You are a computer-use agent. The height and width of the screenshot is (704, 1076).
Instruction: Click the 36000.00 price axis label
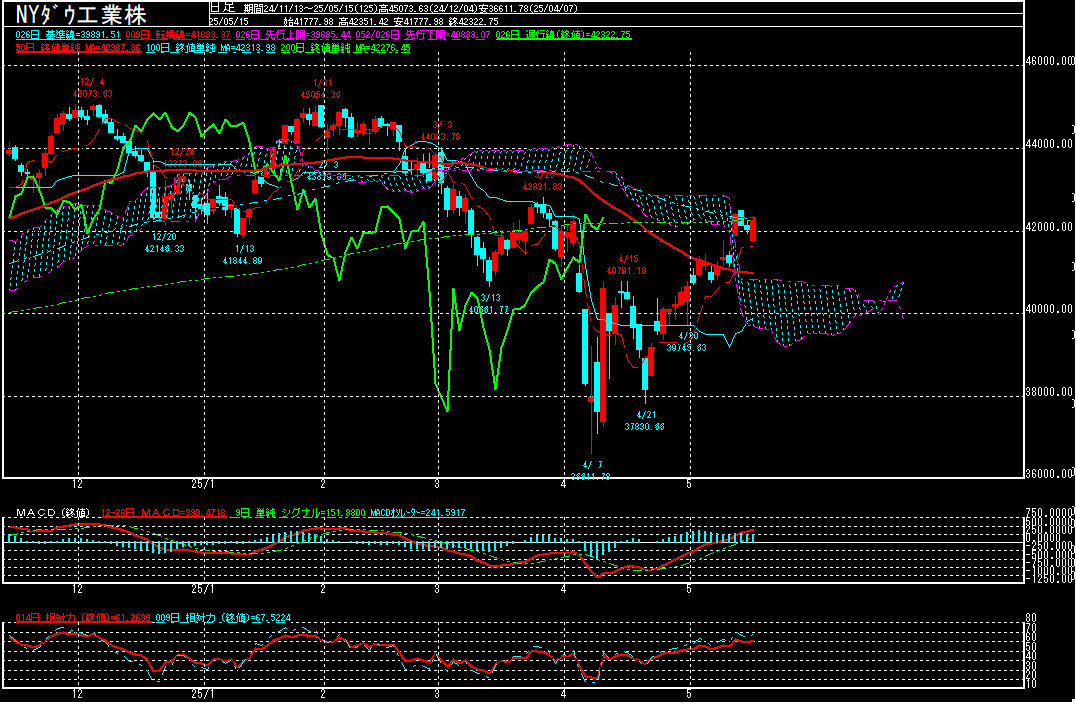pos(1049,474)
